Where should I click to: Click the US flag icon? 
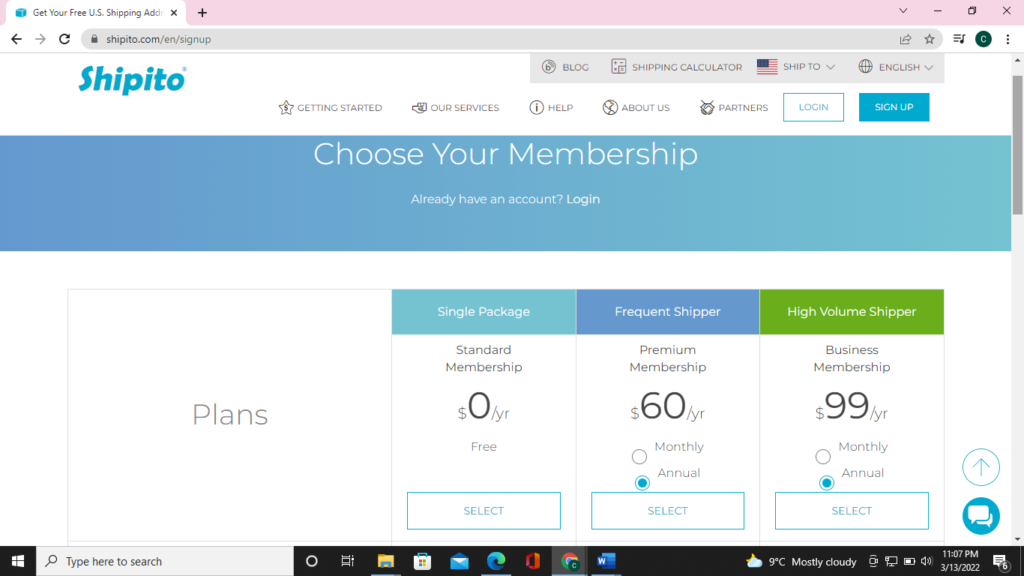767,67
